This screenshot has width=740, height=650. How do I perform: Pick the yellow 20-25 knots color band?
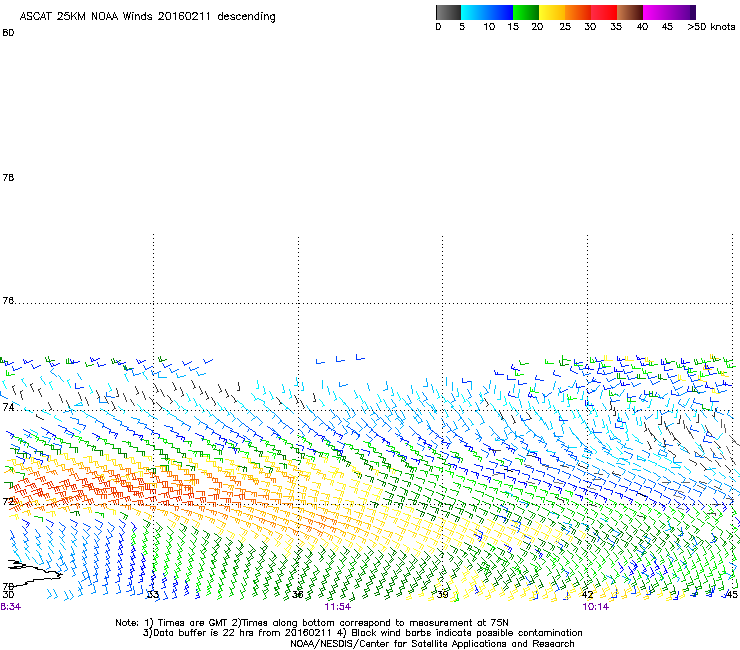552,12
